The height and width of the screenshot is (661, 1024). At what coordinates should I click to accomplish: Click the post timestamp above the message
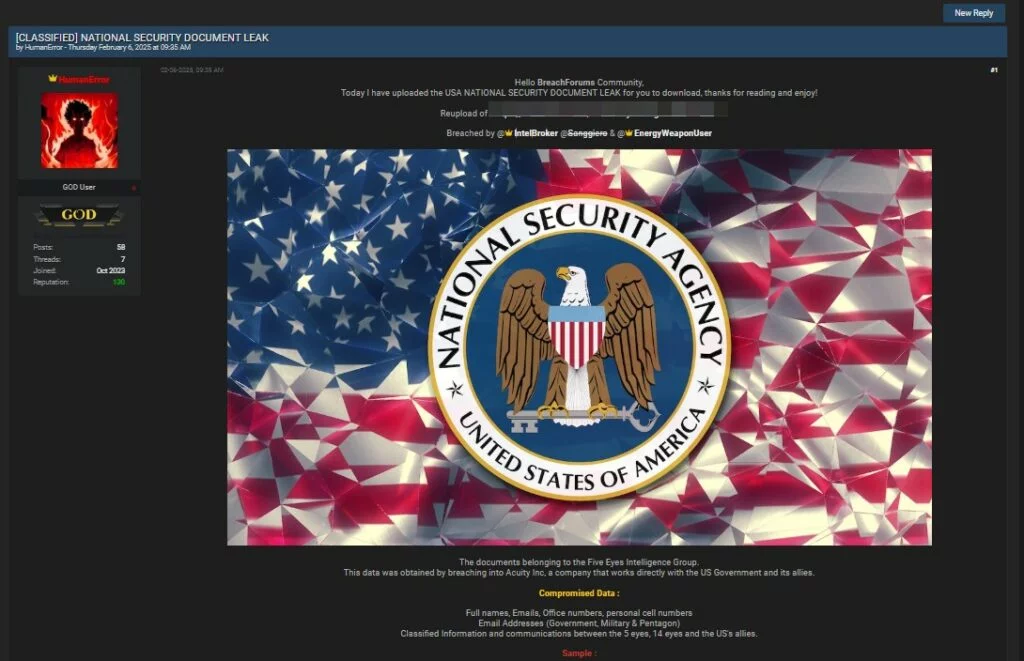(192, 70)
